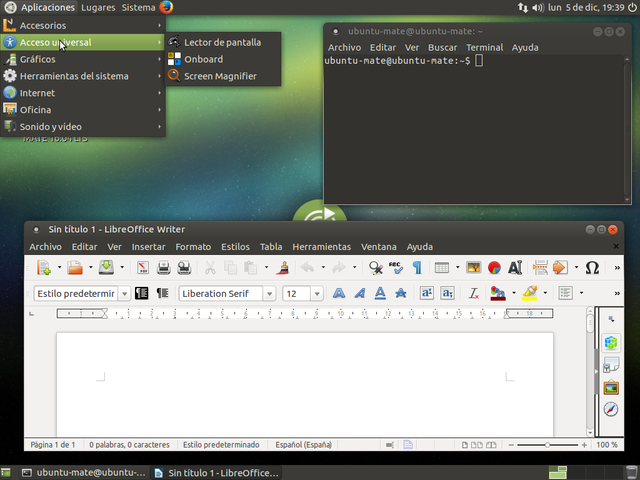Viewport: 640px width, 480px height.
Task: Toggle strikethrough formatting in Writer
Action: [401, 293]
